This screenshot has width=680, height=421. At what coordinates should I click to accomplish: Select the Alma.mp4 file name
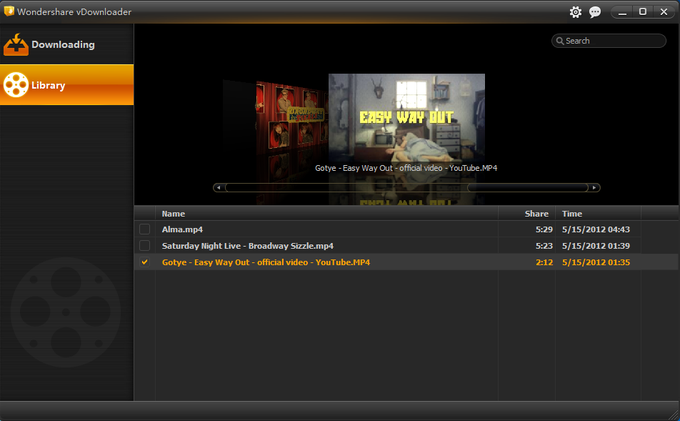click(x=182, y=229)
